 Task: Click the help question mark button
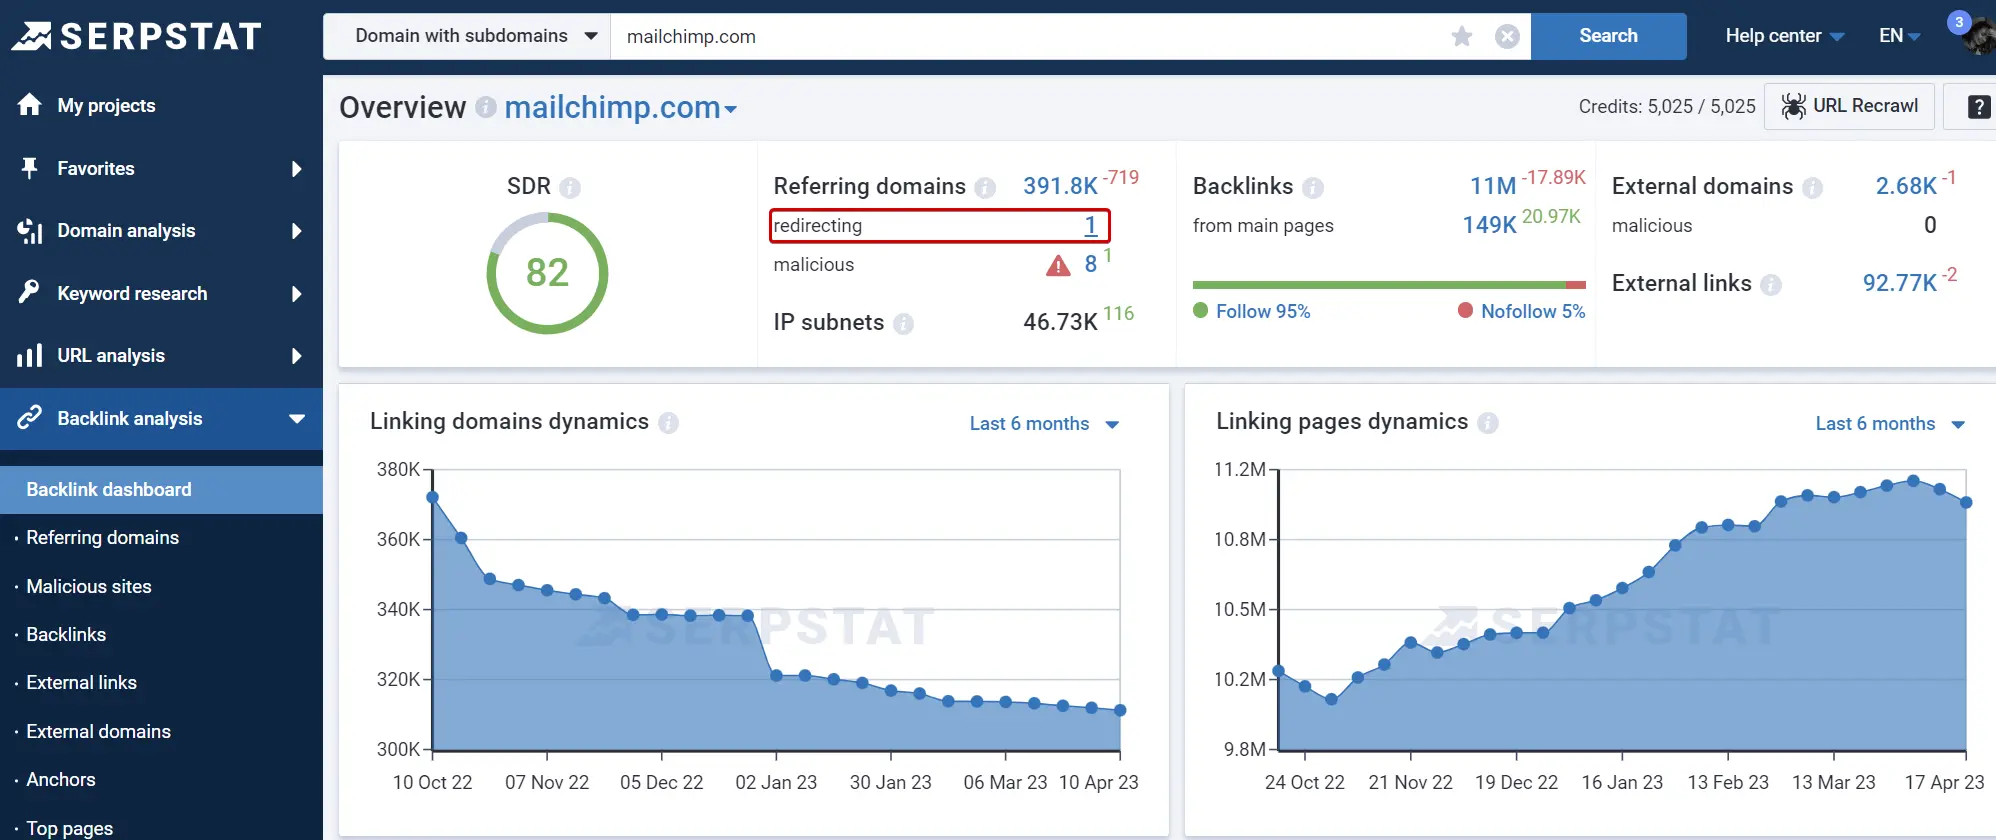1979,107
